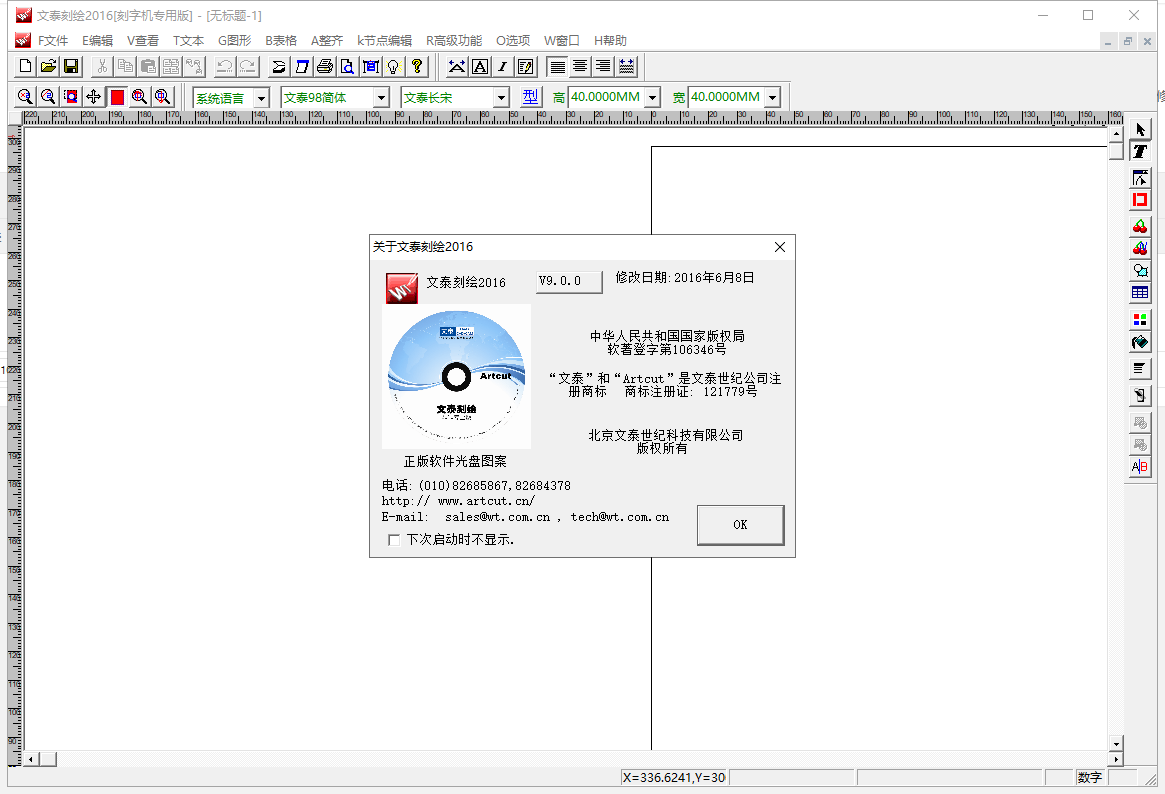The image size is (1165, 794).
Task: Open the H帮助 menu
Action: click(x=610, y=41)
